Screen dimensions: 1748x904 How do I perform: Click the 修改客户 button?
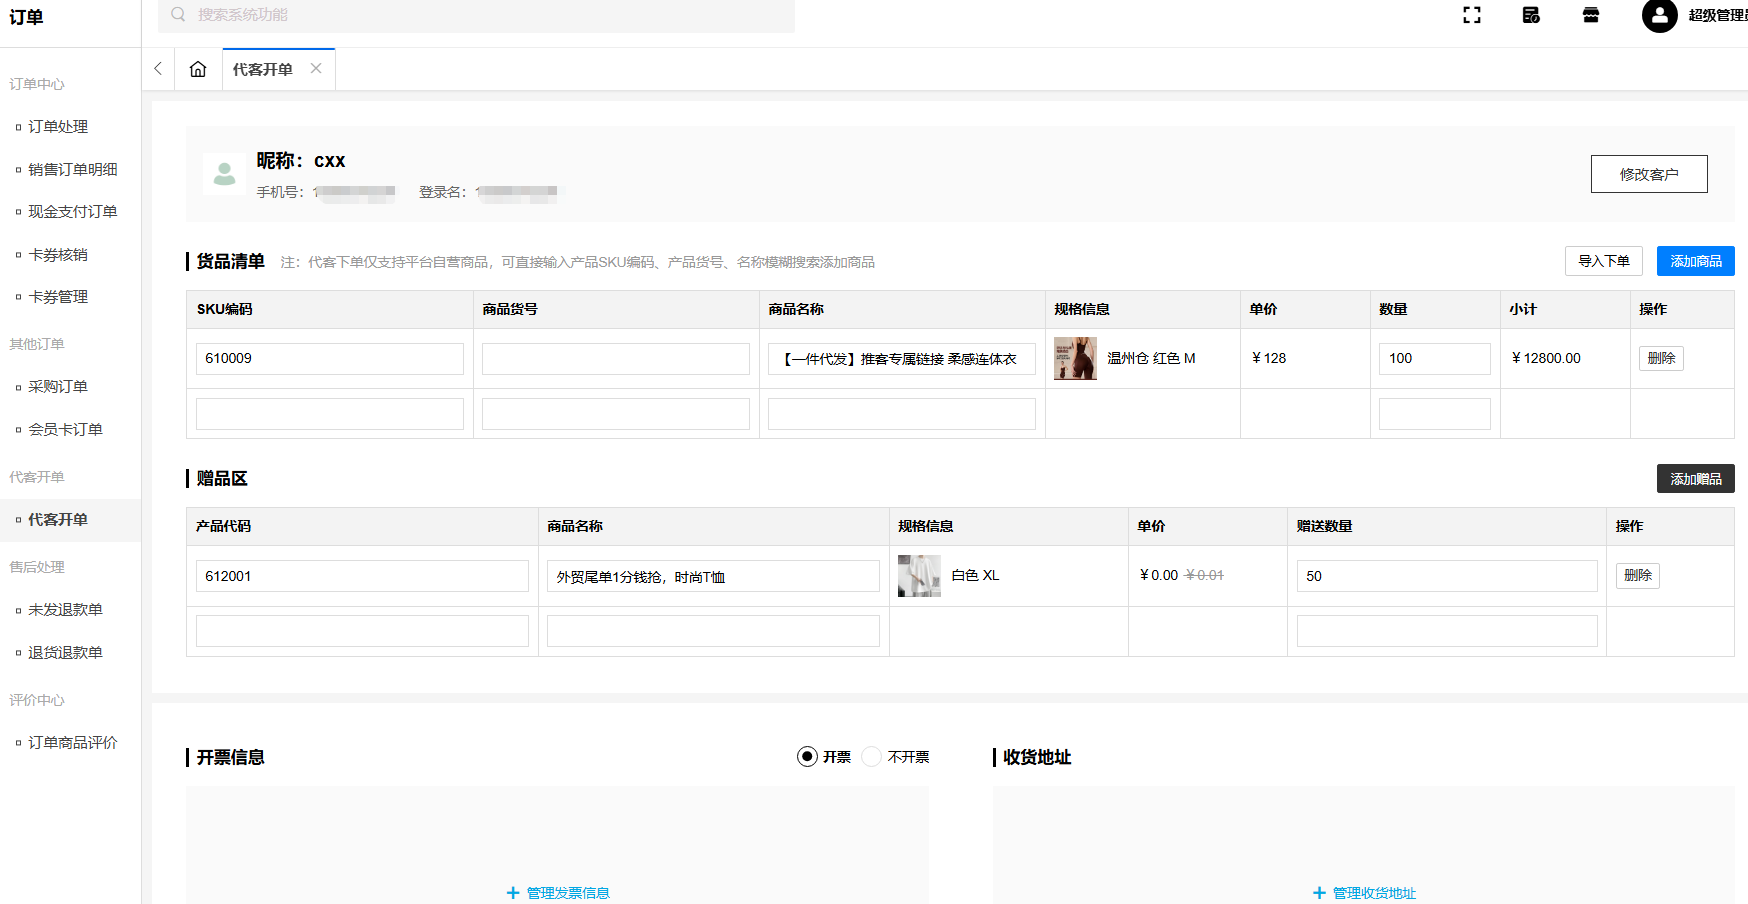[x=1649, y=174]
